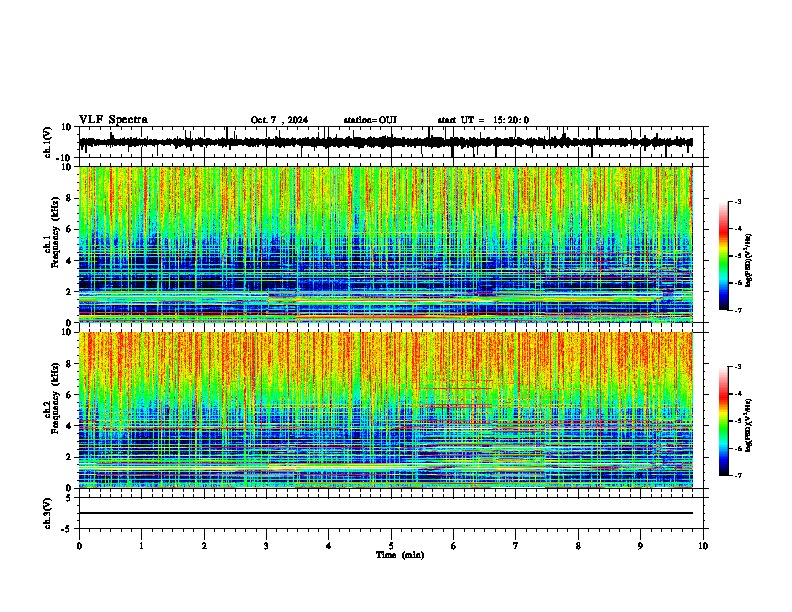
Task: Click the "3" tick label on time axis
Action: tap(266, 546)
